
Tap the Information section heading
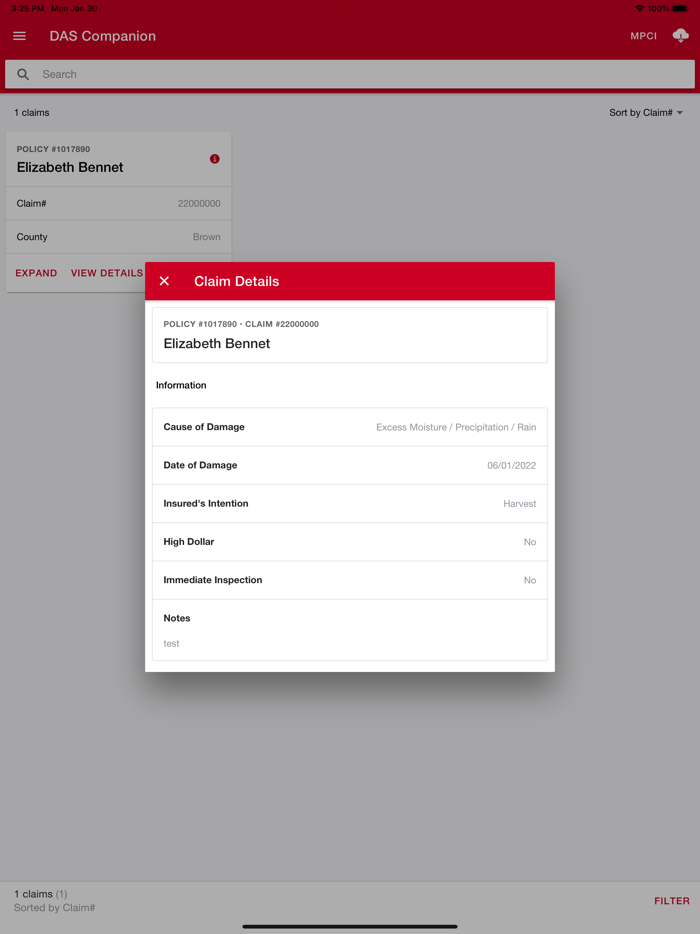click(x=181, y=385)
